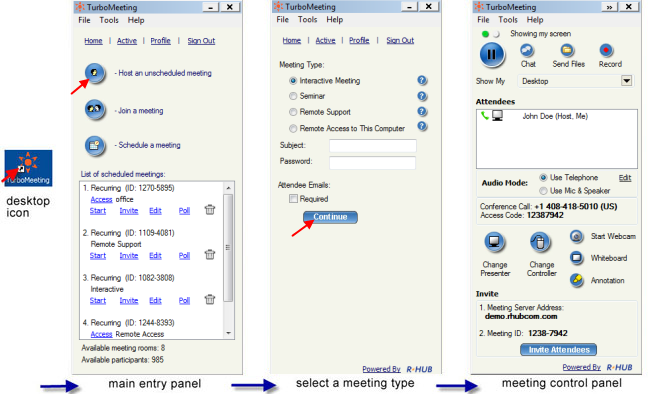The width and height of the screenshot is (650, 394).
Task: Select Remote Access to This Computer option
Action: pos(293,129)
